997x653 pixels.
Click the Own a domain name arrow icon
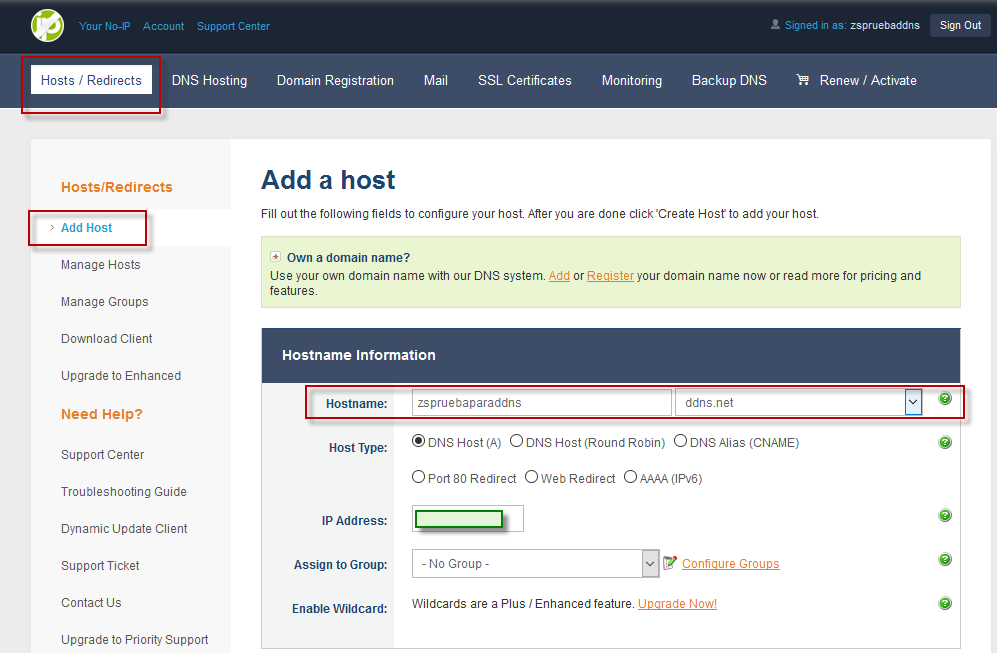tap(275, 257)
